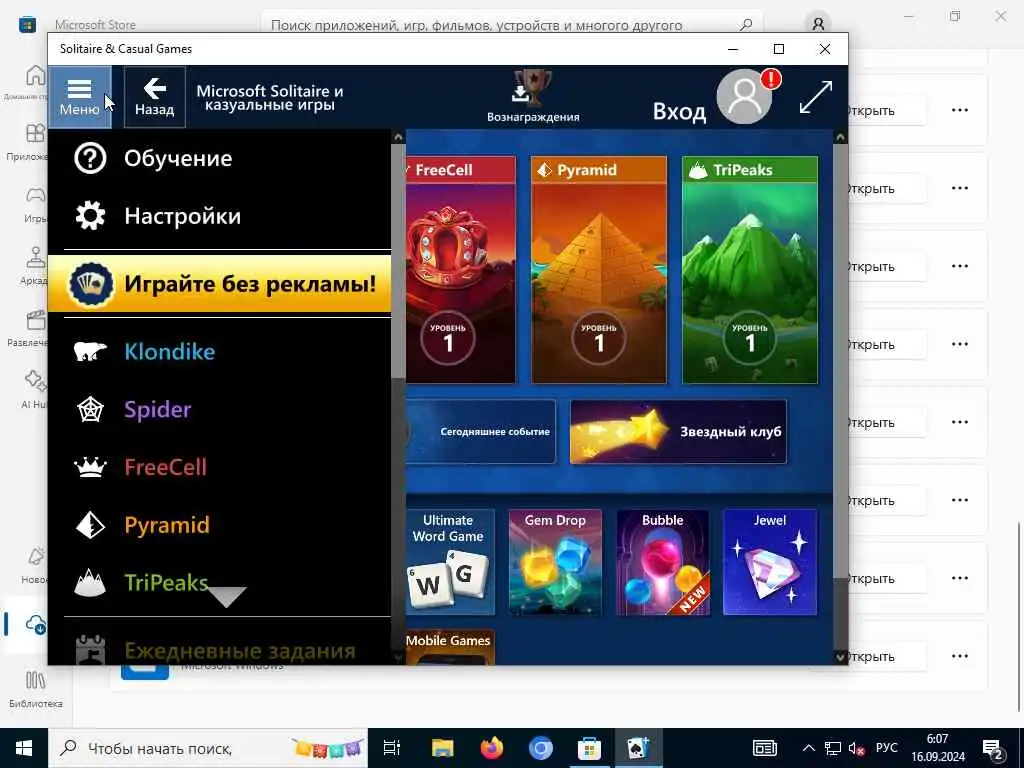Click the Ежедневные задания menu entry
Viewport: 1024px width, 768px height.
click(219, 650)
